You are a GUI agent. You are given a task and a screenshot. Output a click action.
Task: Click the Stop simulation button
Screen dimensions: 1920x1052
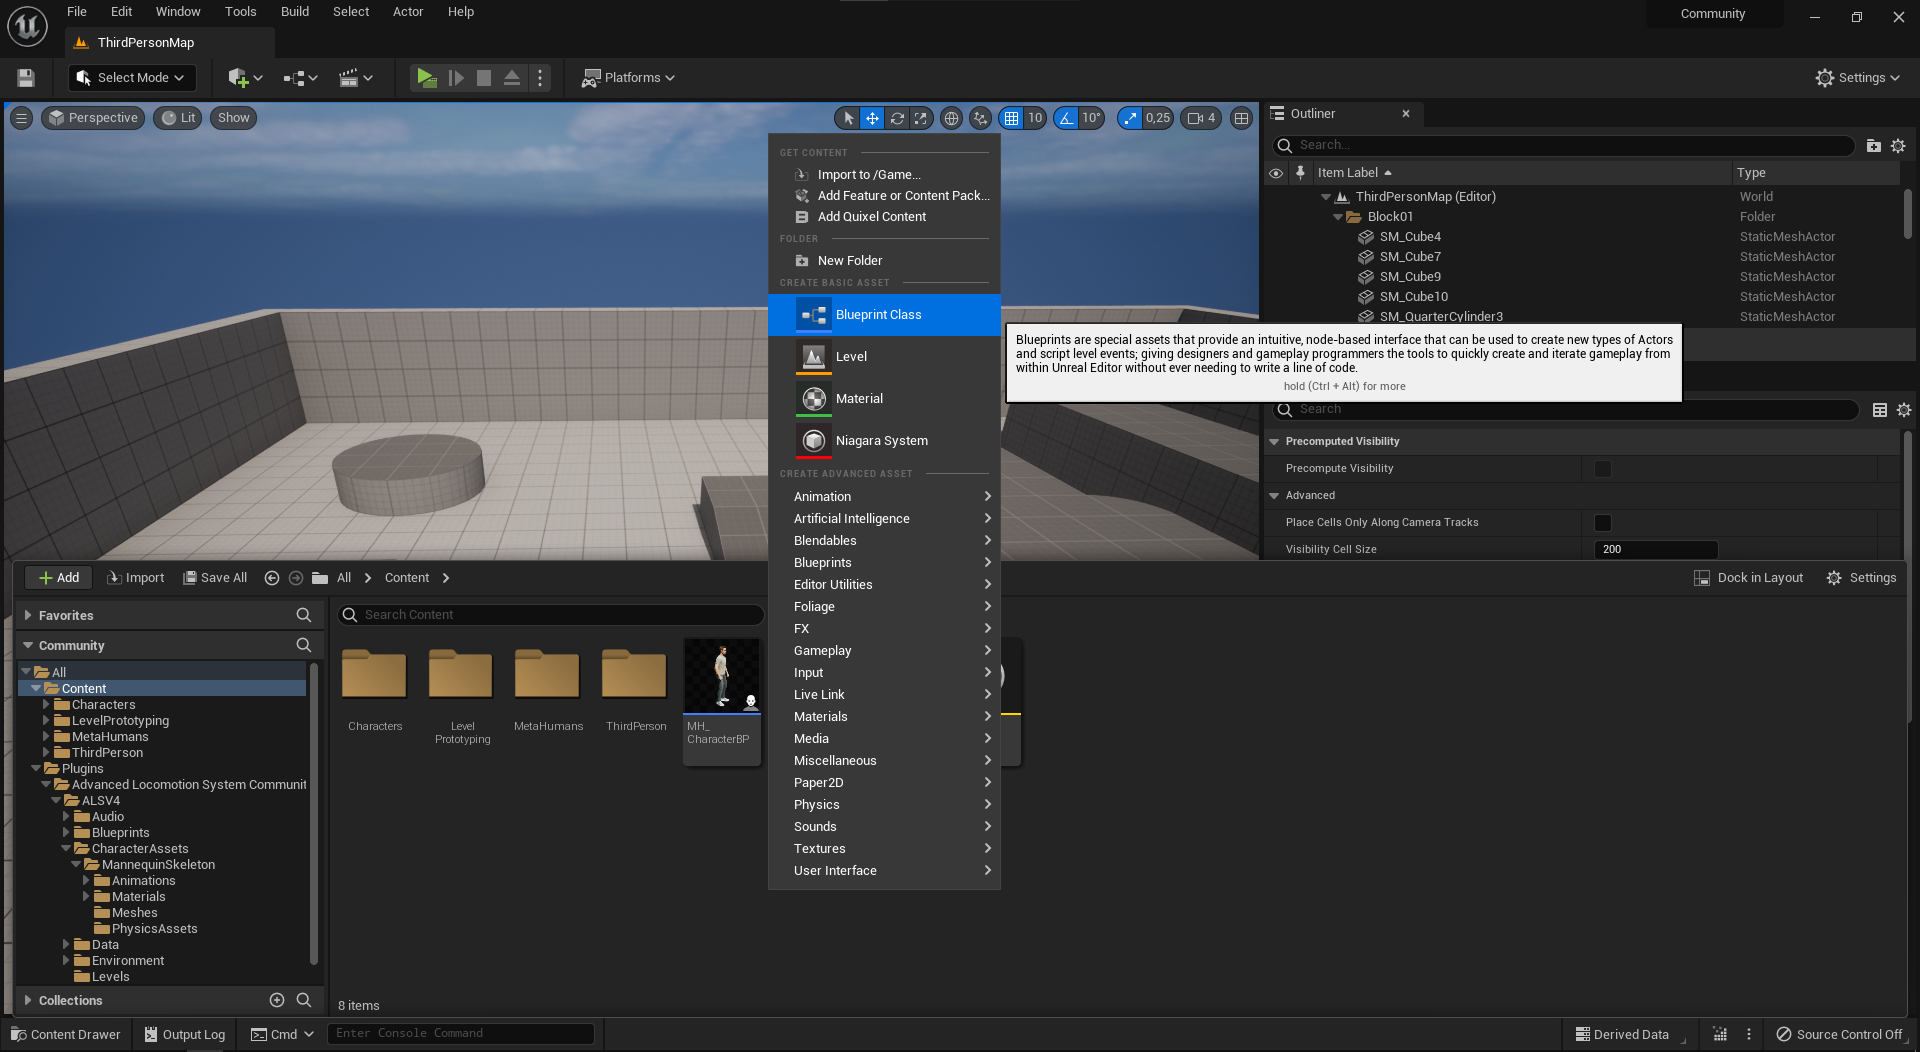click(484, 78)
